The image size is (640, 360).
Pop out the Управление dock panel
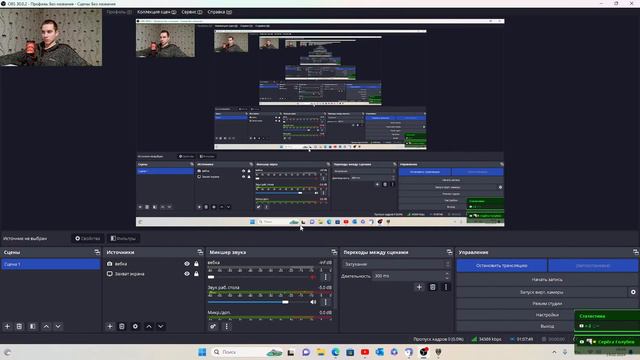636,252
